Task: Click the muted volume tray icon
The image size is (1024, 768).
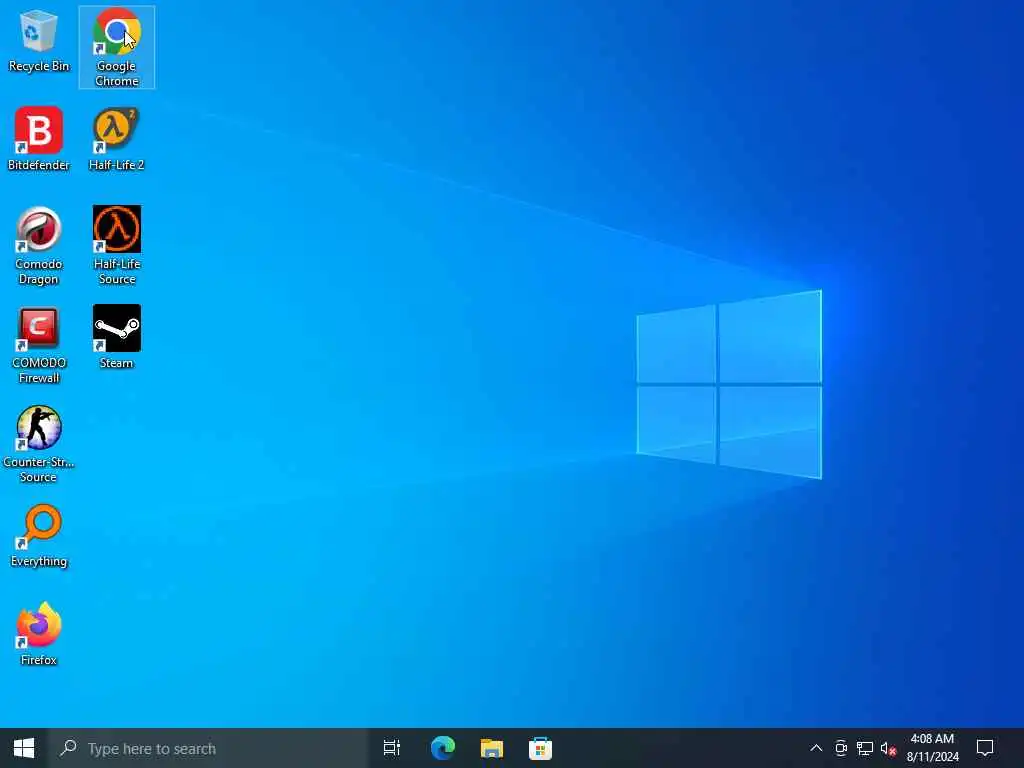Action: coord(888,748)
